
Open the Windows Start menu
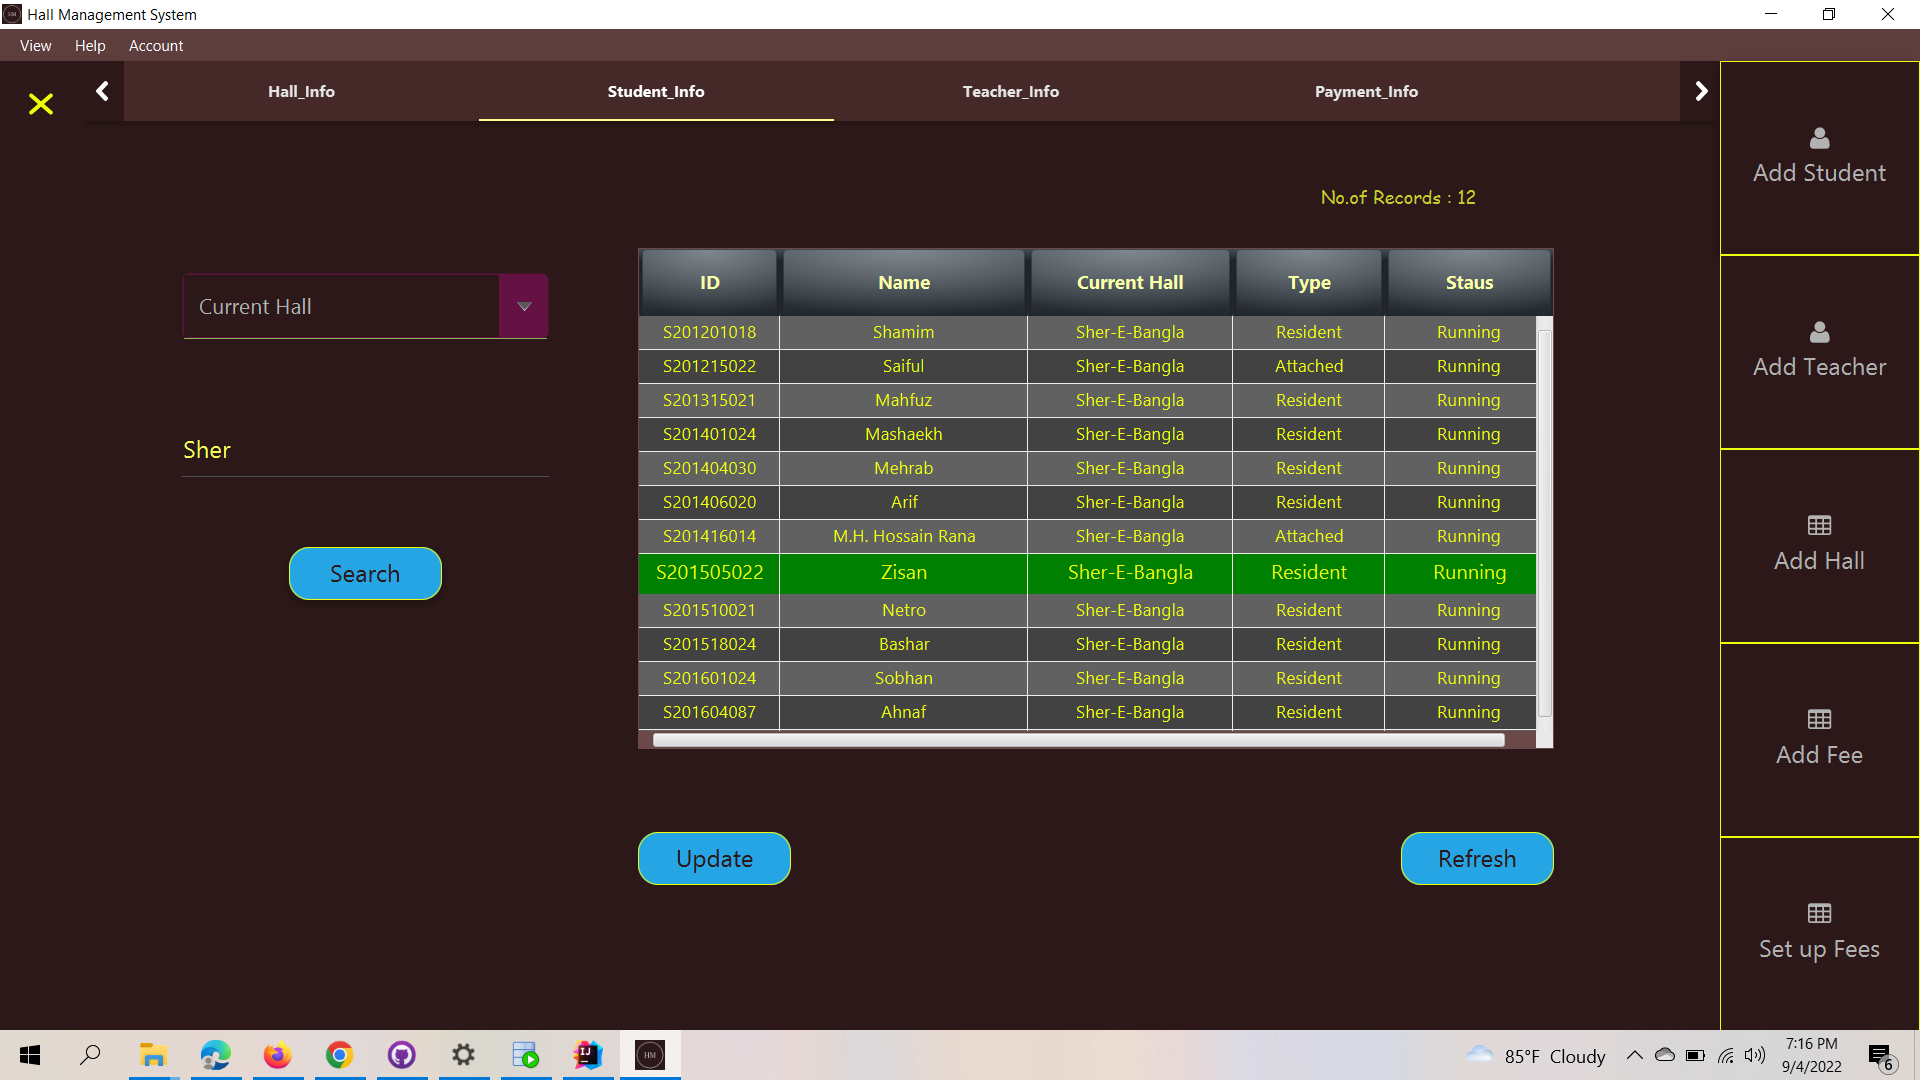tap(29, 1055)
